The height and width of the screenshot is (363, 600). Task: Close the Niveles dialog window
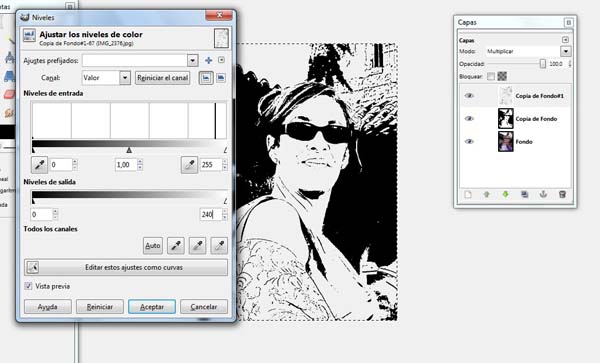click(219, 15)
